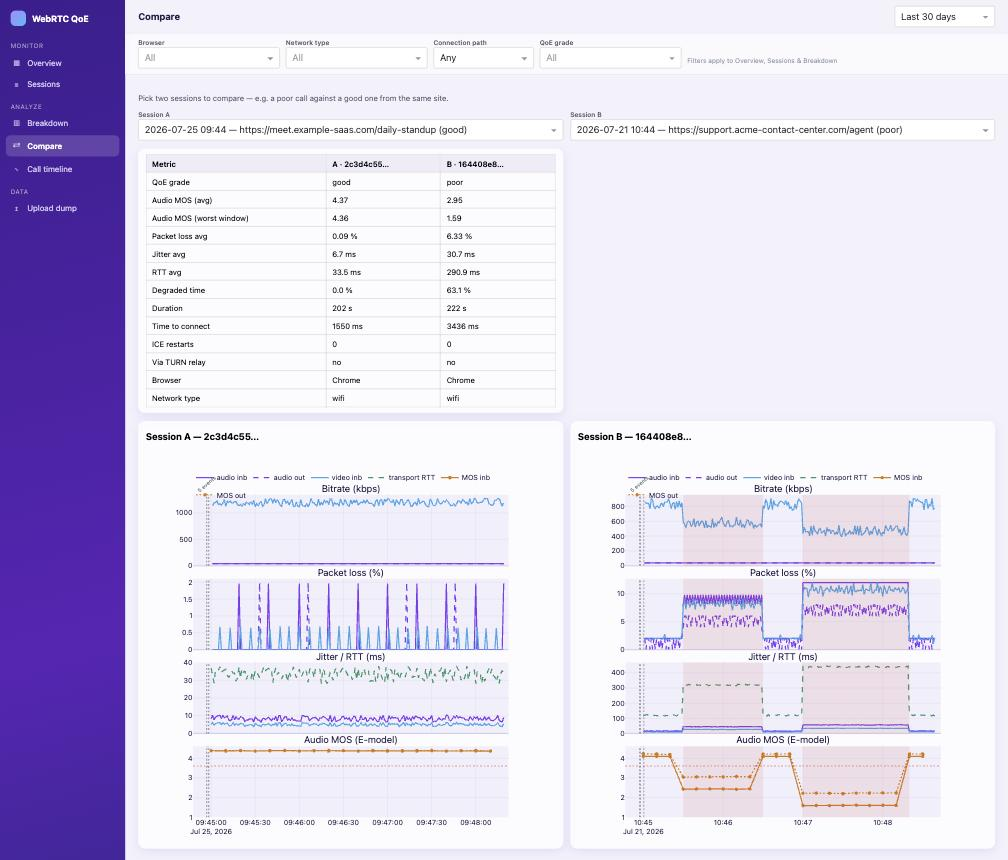Screen dimensions: 1008x860
Task: Click the WebRTC QoE logo square
Action: (19, 18)
